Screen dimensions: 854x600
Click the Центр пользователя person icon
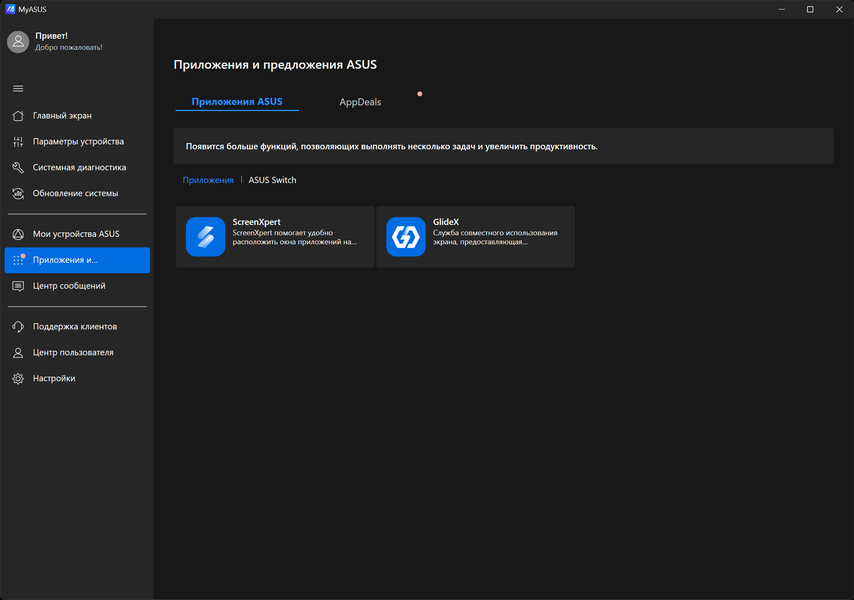(18, 353)
